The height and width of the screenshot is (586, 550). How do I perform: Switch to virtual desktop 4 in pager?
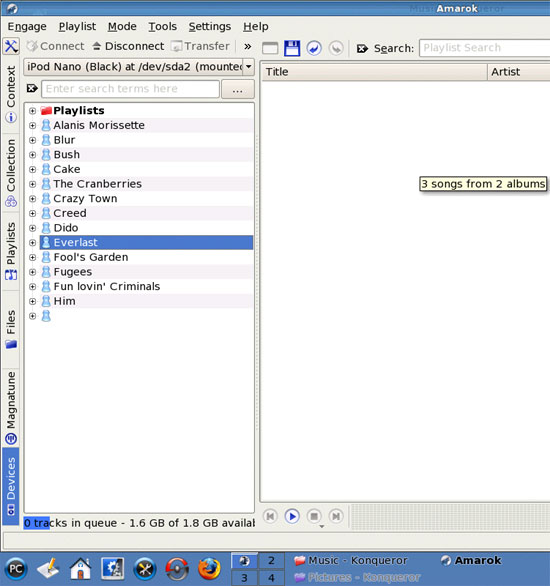271,578
